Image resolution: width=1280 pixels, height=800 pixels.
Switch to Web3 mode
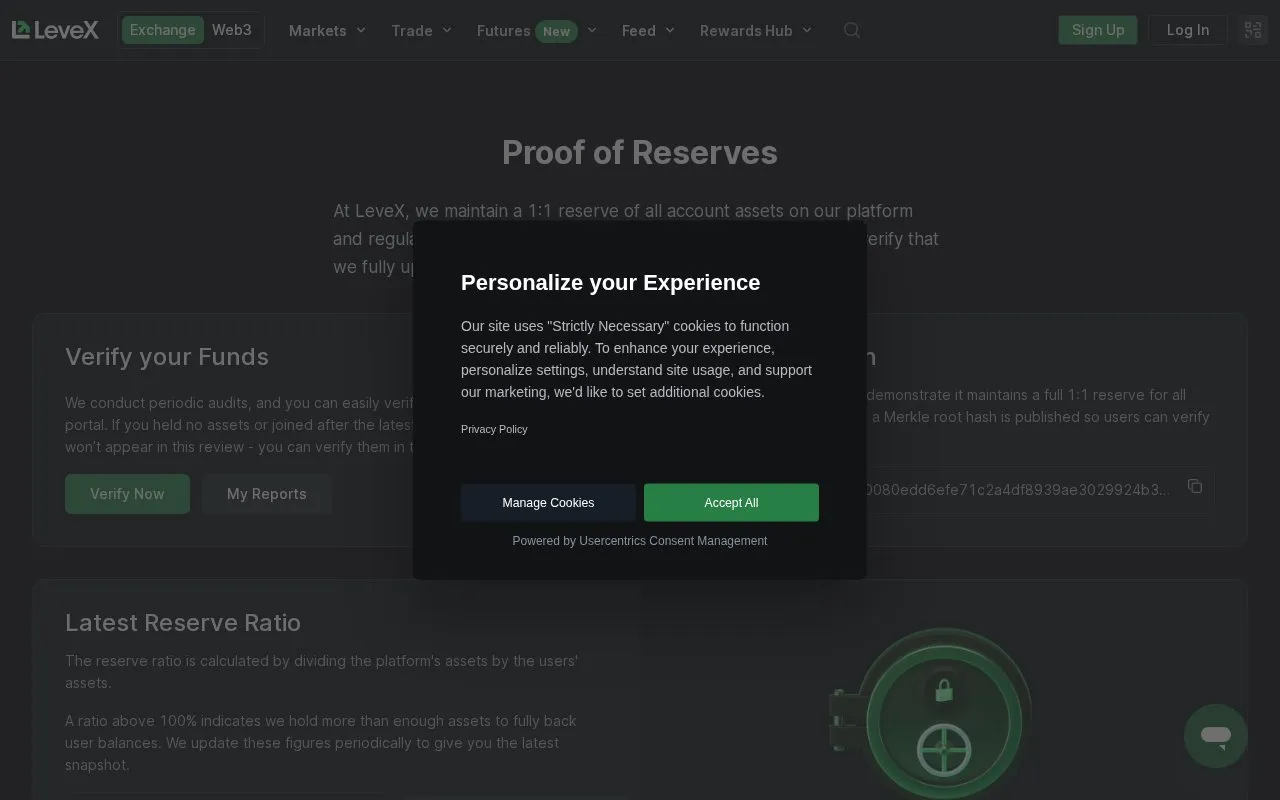tap(232, 30)
